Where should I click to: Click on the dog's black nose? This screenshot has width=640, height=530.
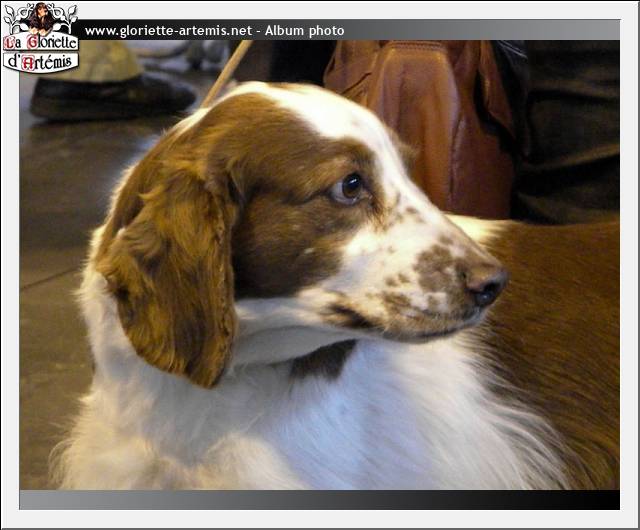click(x=488, y=288)
